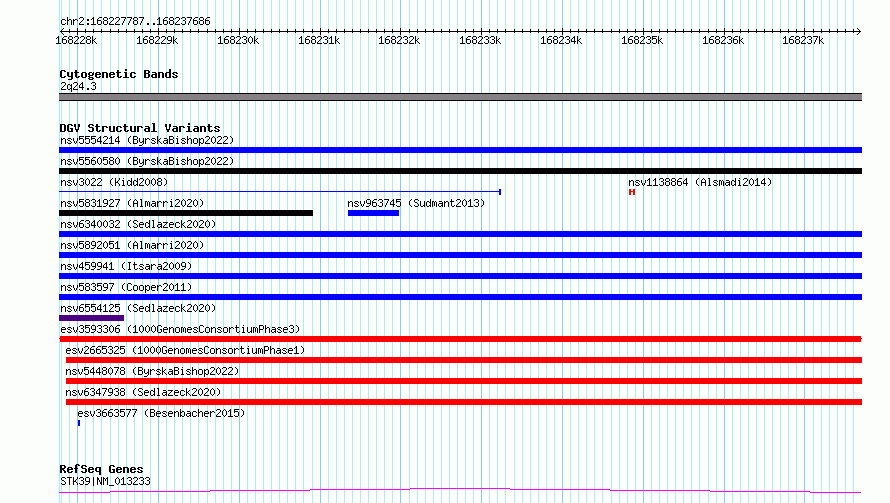The image size is (890, 503).
Task: Open nsv6340032 (Sedlazeck2020) label
Action: pos(138,224)
